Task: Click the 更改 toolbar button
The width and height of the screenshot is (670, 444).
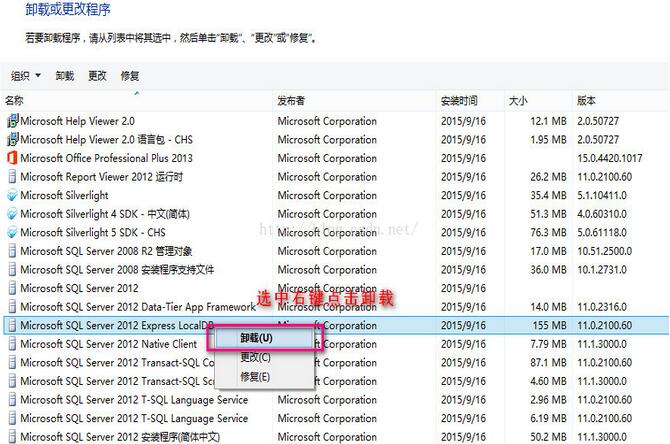Action: tap(97, 76)
